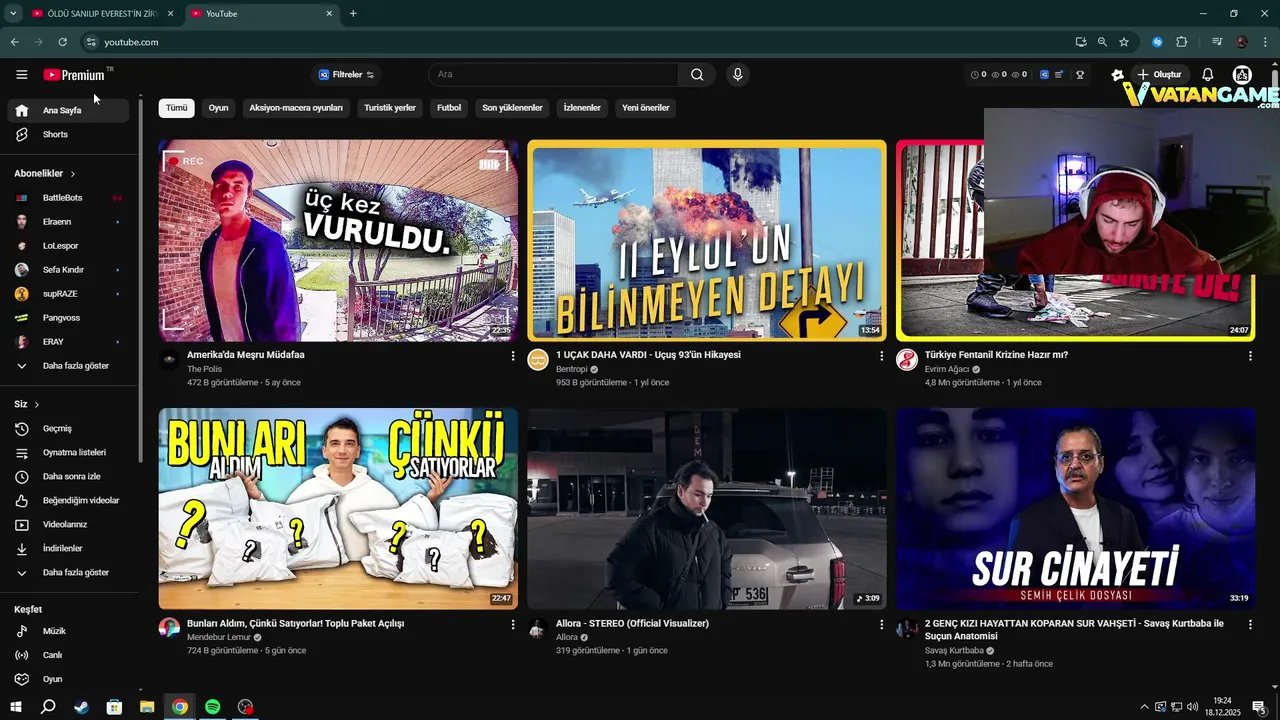Open a new browser tab
Image resolution: width=1280 pixels, height=720 pixels.
point(353,14)
